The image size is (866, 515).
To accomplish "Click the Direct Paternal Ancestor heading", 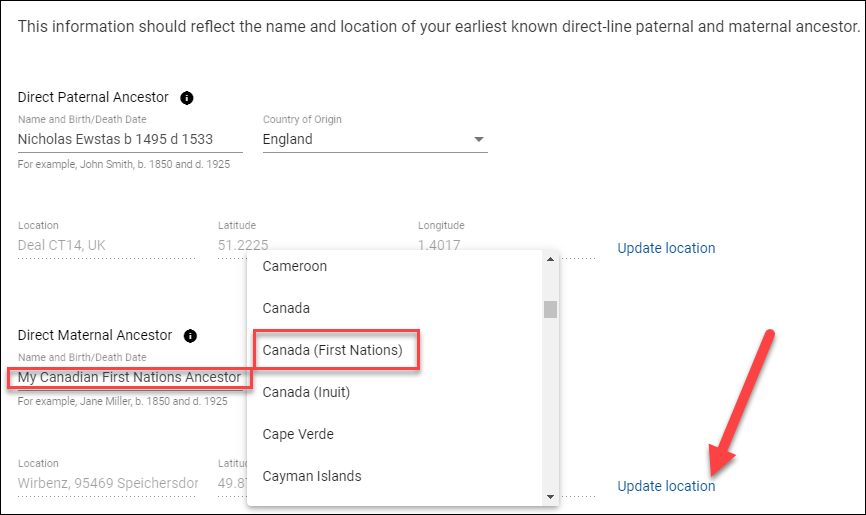I will (93, 97).
